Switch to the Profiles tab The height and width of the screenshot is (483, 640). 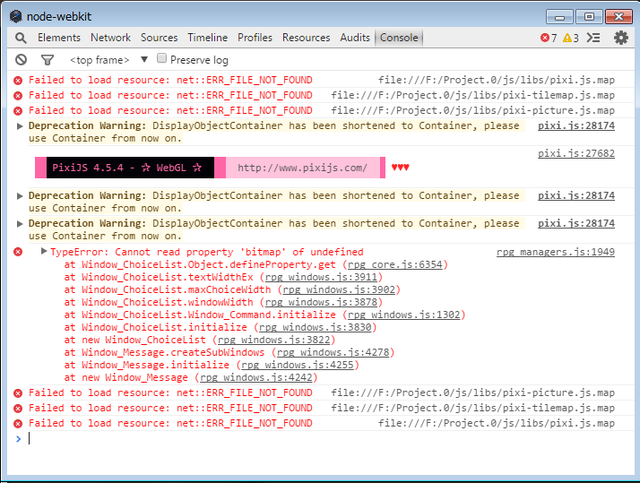(x=255, y=38)
